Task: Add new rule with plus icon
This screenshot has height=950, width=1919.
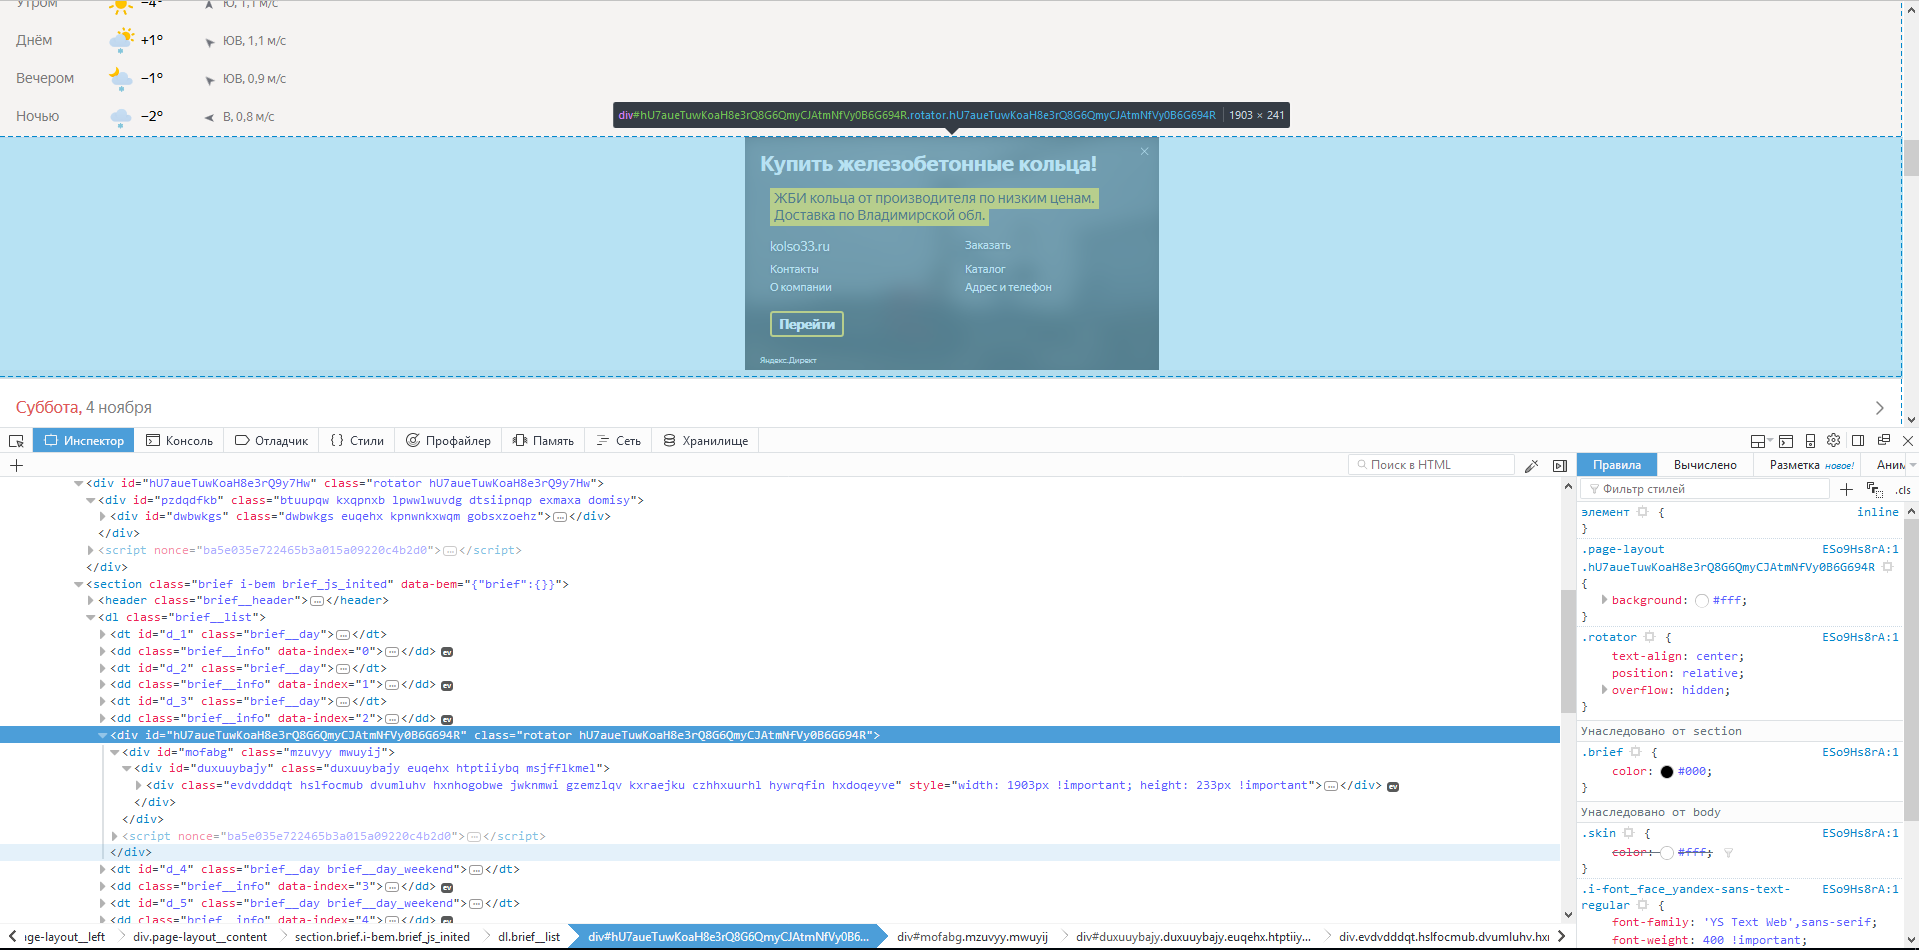Action: click(x=1846, y=489)
